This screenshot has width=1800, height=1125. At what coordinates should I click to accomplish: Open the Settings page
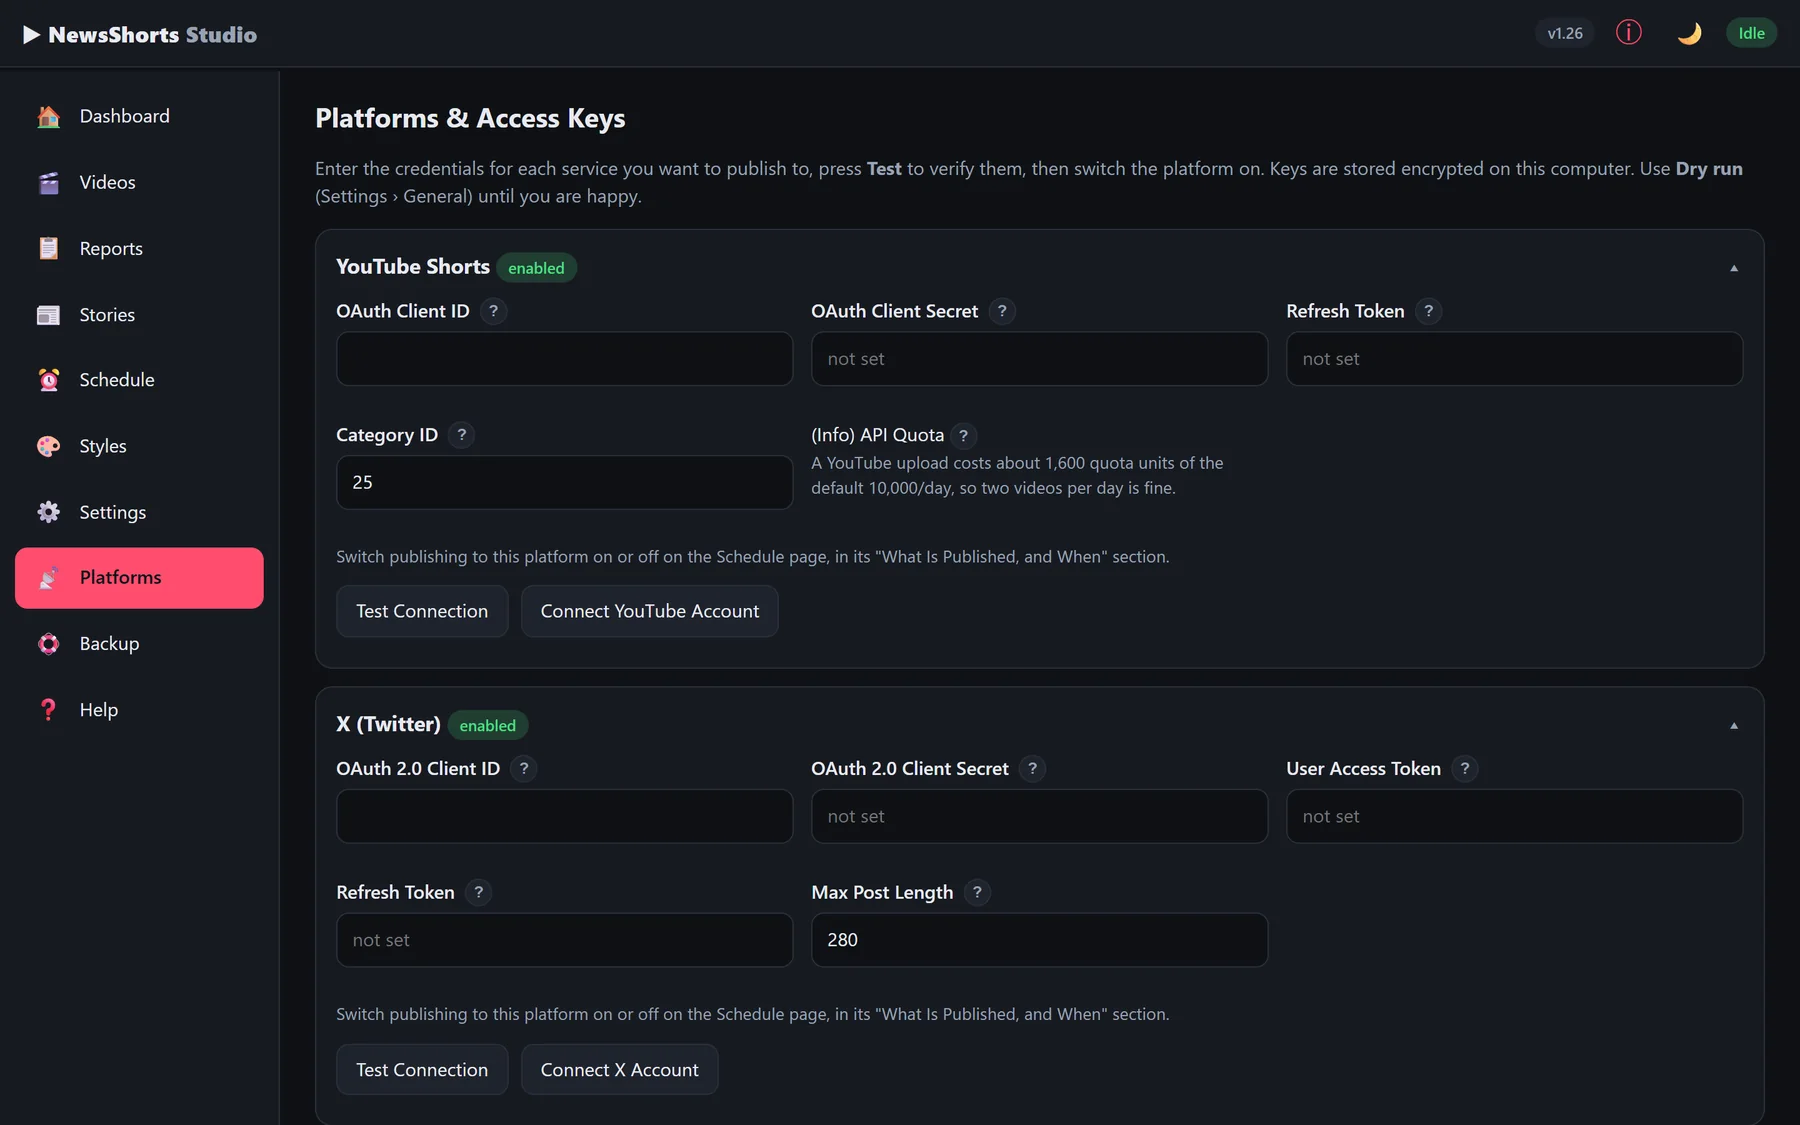[x=139, y=512]
